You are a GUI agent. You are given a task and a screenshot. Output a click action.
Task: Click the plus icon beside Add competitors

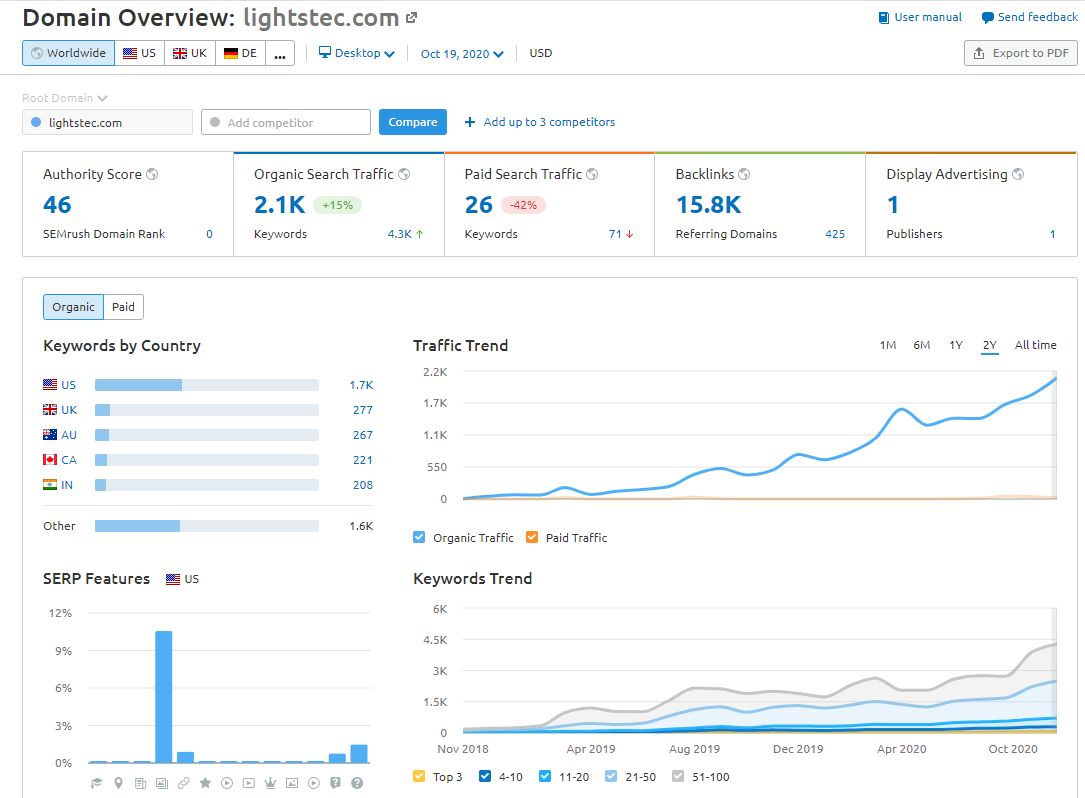click(470, 122)
